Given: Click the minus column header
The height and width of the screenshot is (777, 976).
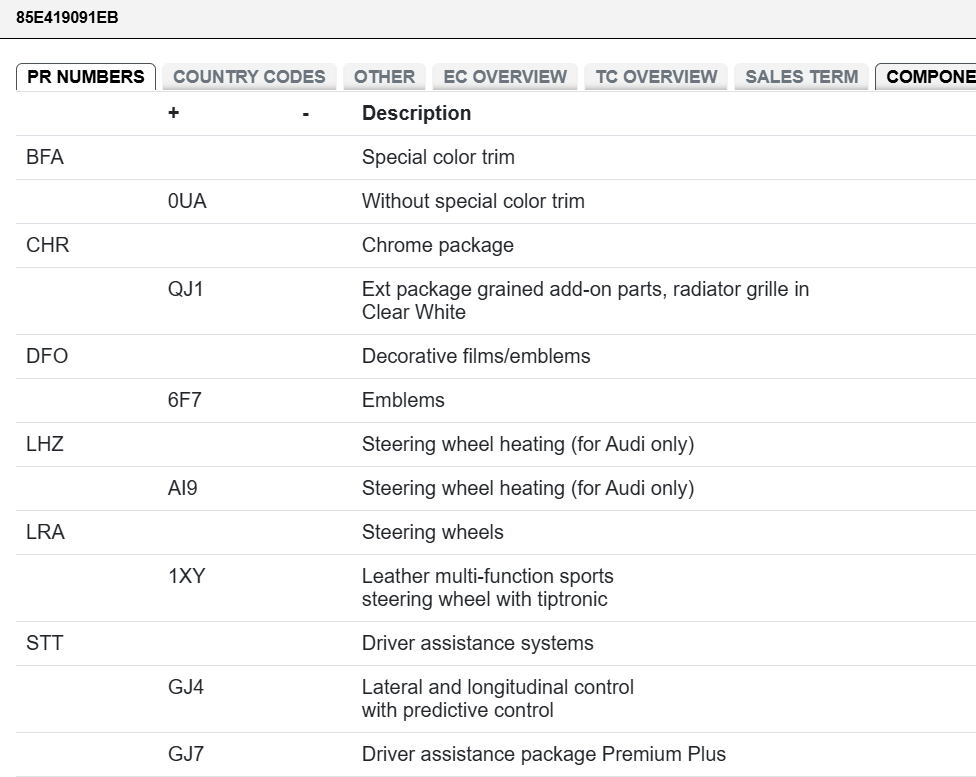Looking at the screenshot, I should pos(306,114).
